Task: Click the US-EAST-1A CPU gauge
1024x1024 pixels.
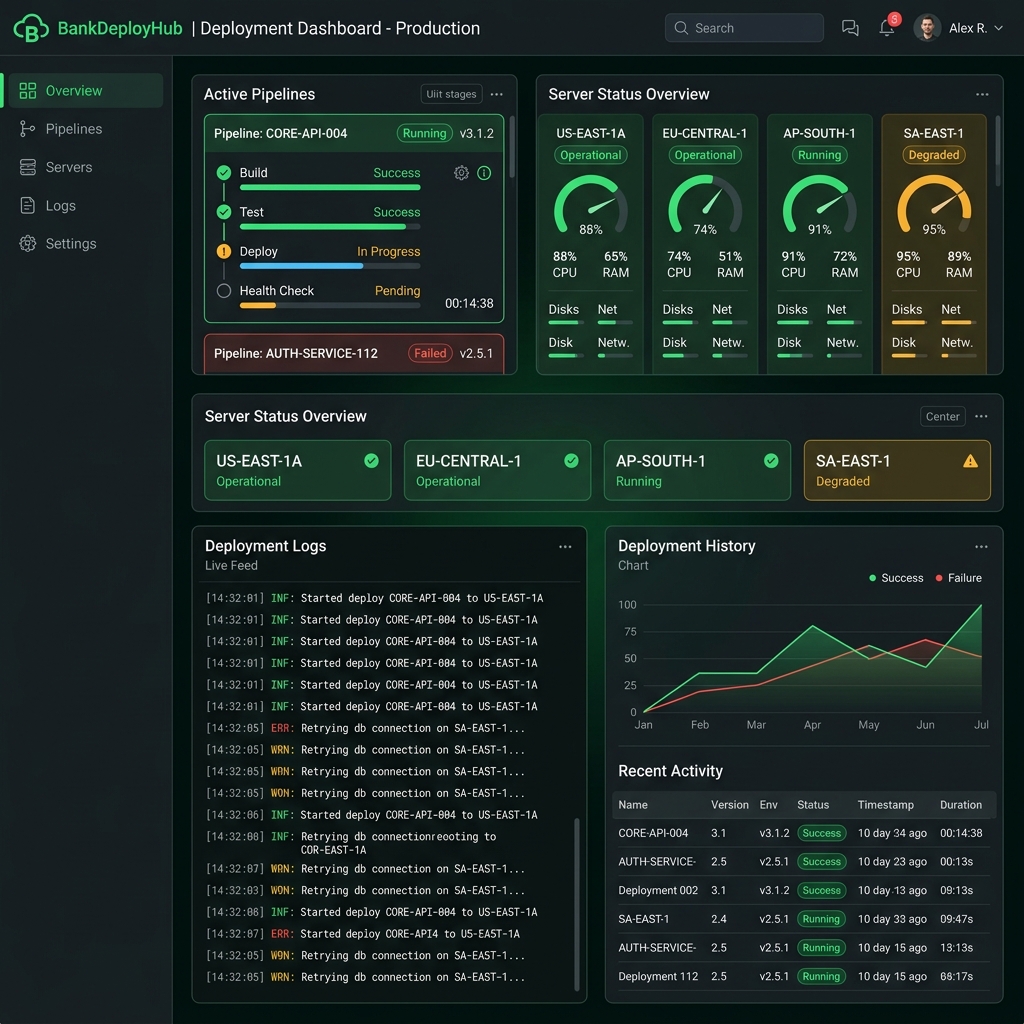Action: pos(590,206)
